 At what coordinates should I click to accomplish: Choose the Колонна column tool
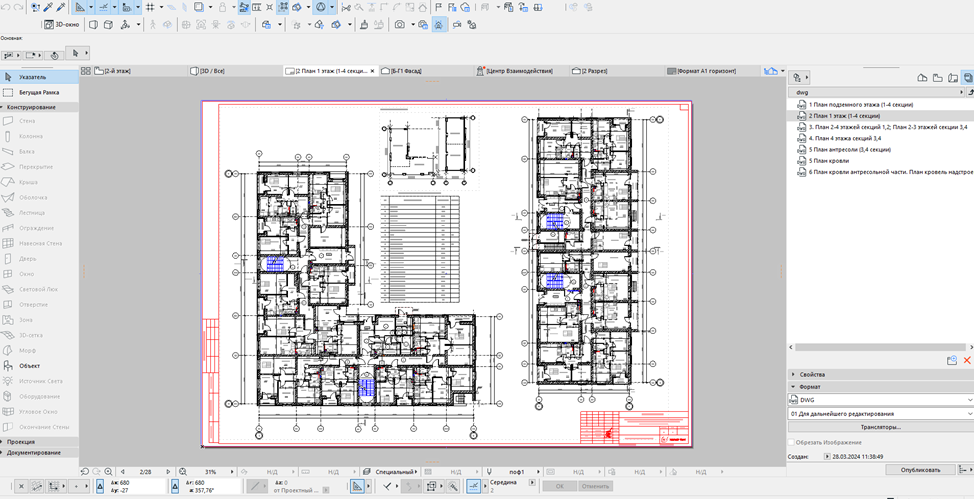click(x=39, y=136)
